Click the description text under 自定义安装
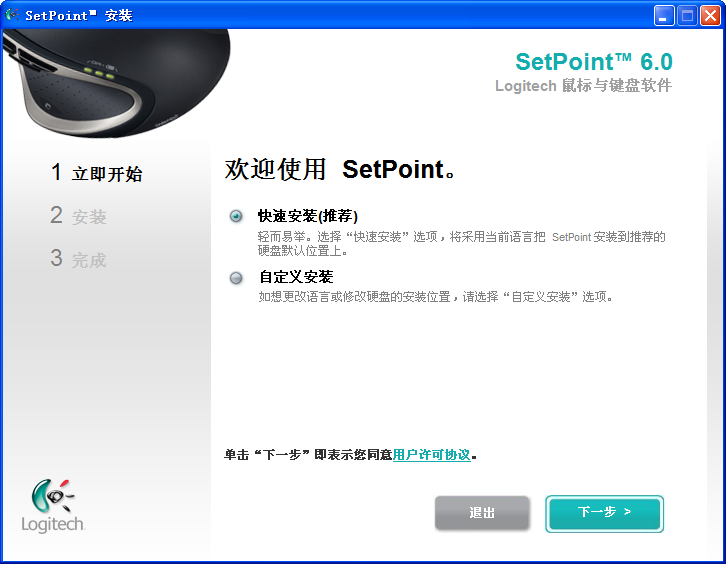726x564 pixels. point(435,297)
